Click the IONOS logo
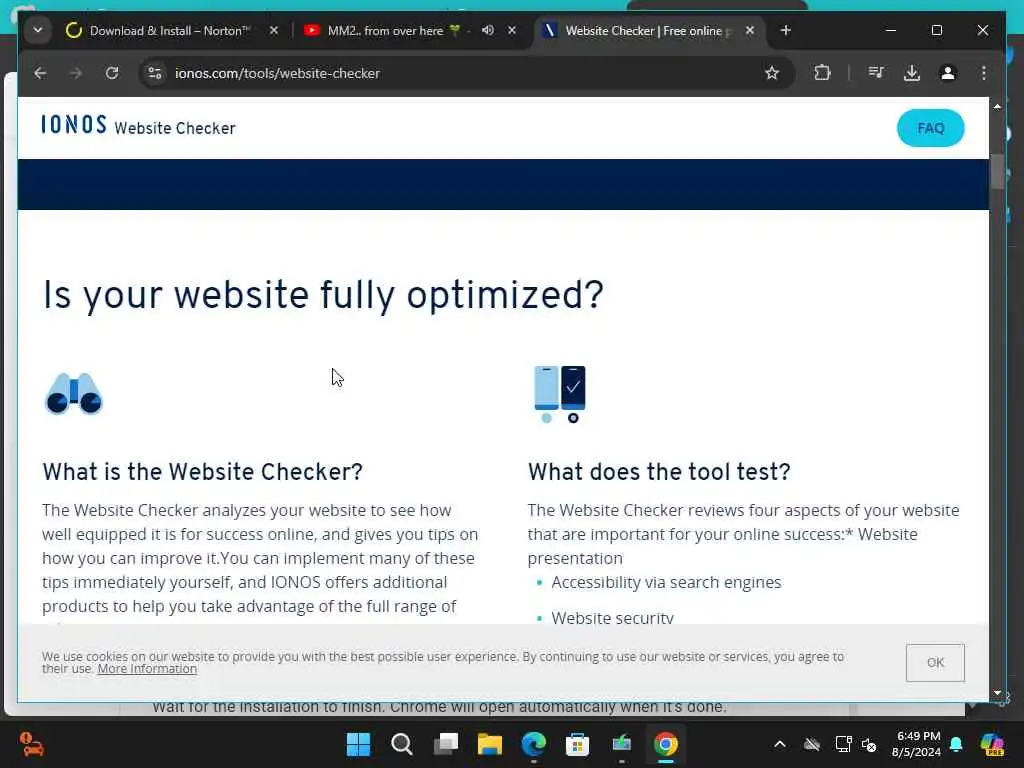This screenshot has width=1024, height=768. pos(74,125)
